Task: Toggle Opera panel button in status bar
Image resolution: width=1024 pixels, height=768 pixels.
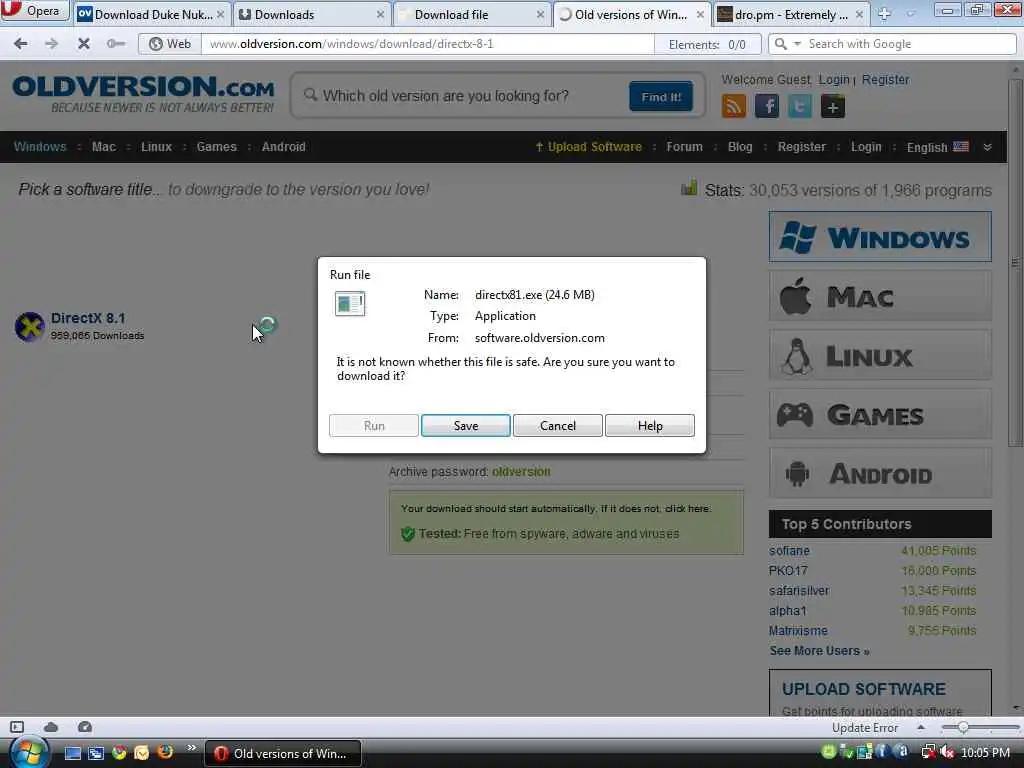Action: tap(17, 727)
